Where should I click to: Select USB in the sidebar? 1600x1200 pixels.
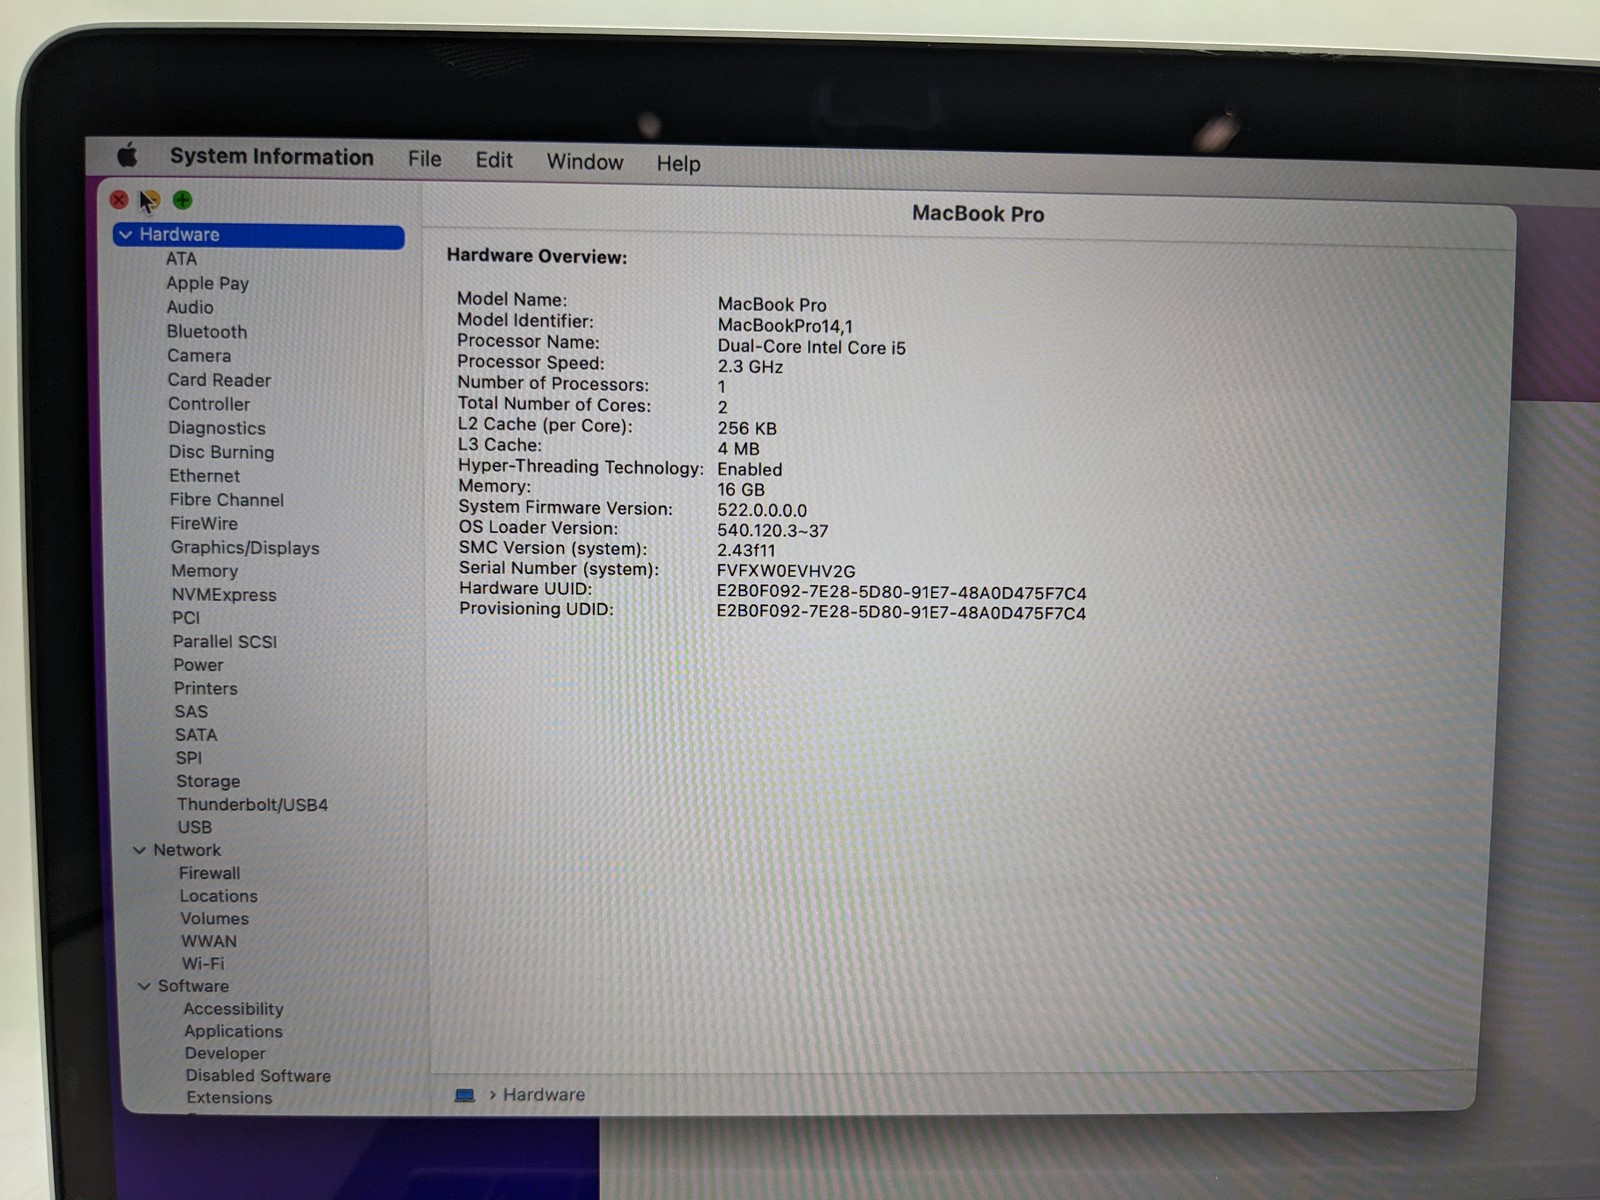pos(194,828)
